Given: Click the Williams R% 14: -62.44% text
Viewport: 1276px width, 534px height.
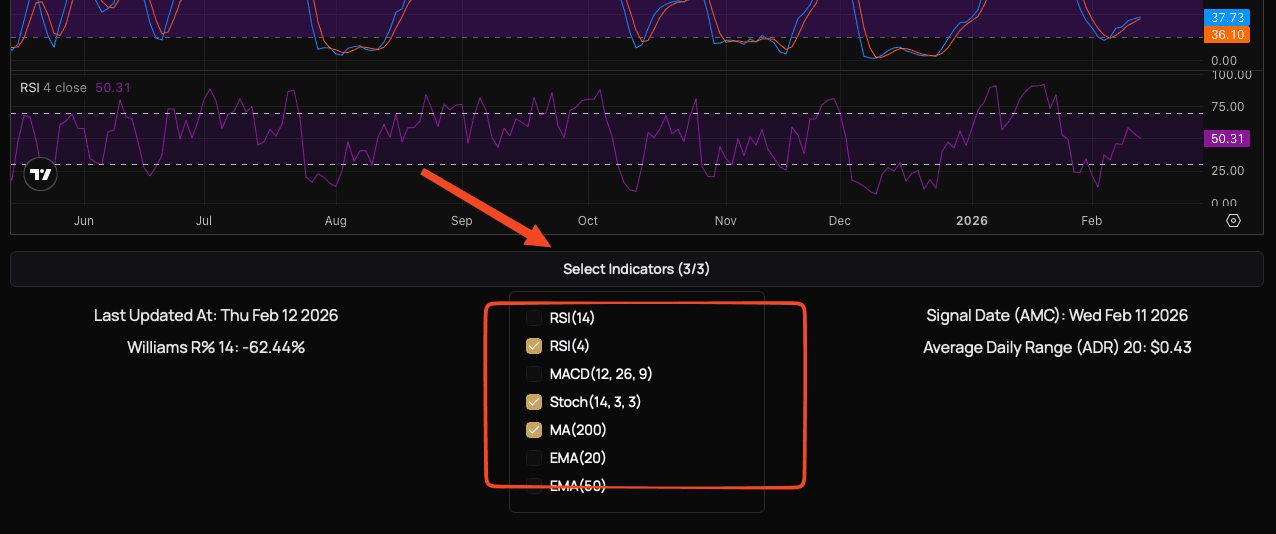Looking at the screenshot, I should pos(216,348).
